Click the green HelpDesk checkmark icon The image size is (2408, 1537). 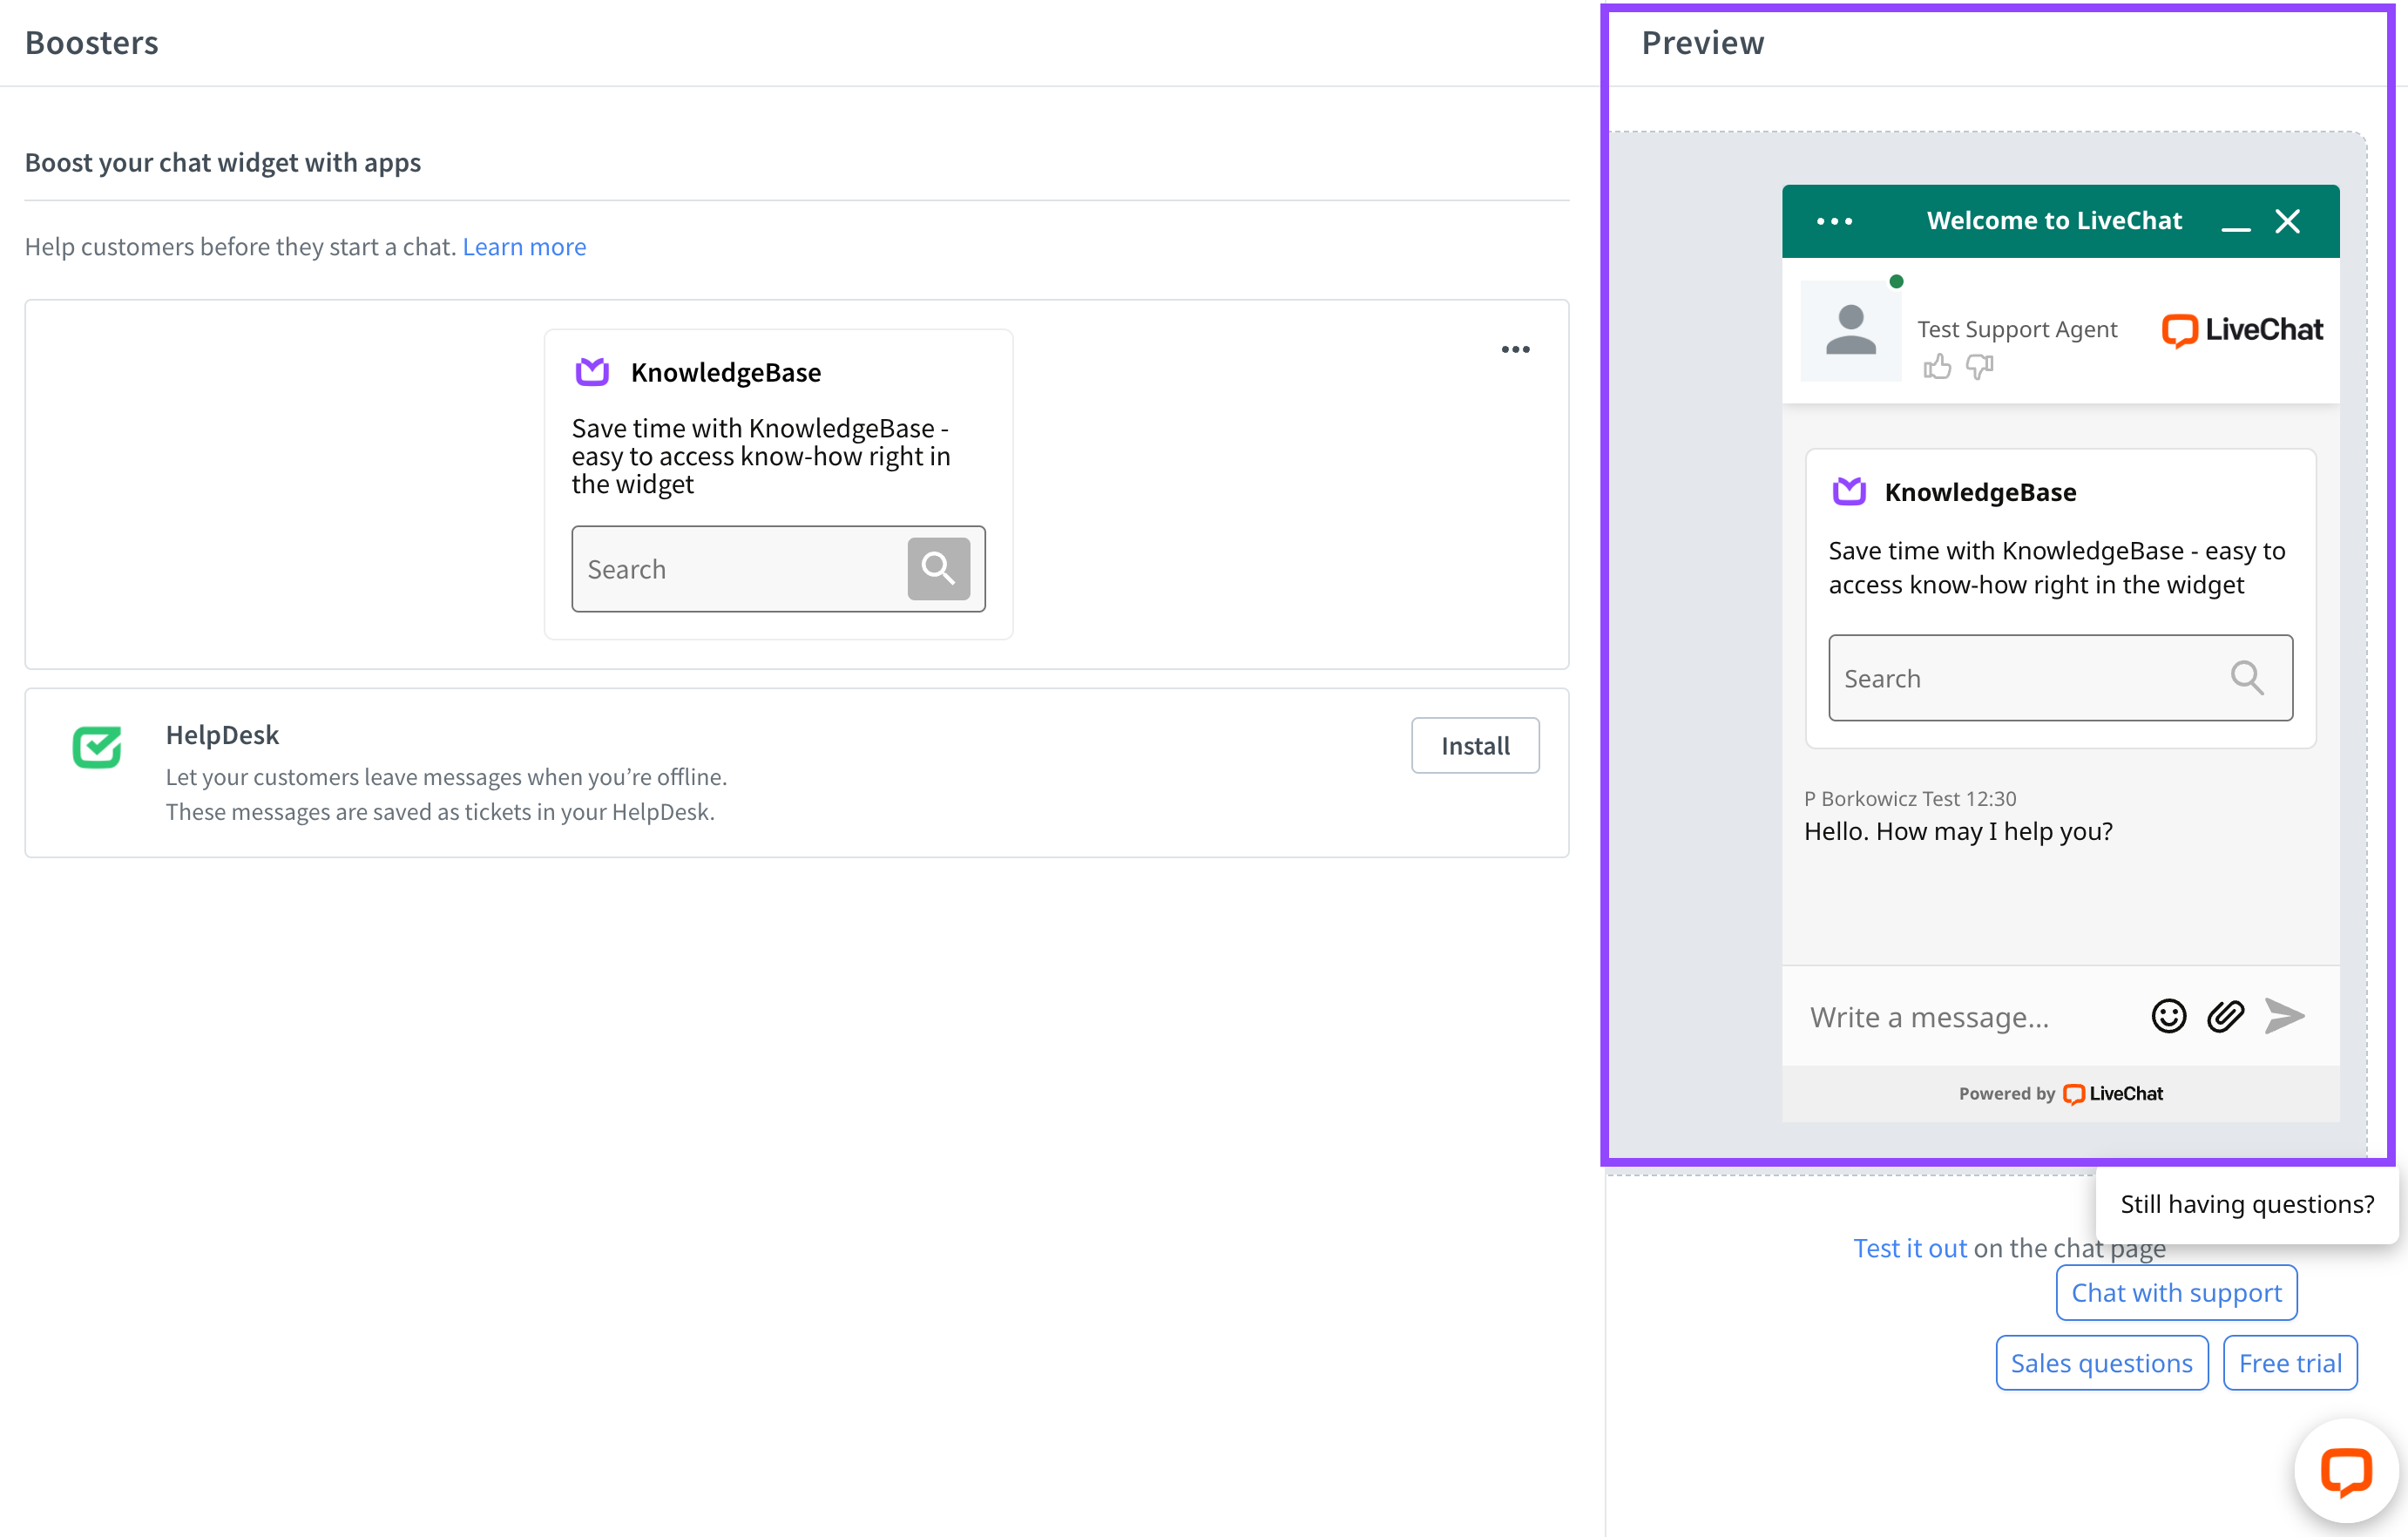[97, 746]
